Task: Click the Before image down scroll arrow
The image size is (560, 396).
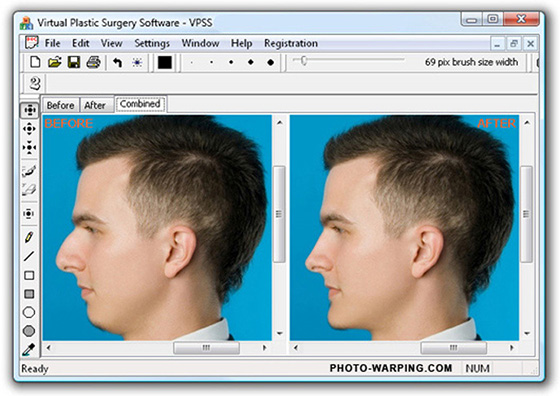Action: (280, 334)
